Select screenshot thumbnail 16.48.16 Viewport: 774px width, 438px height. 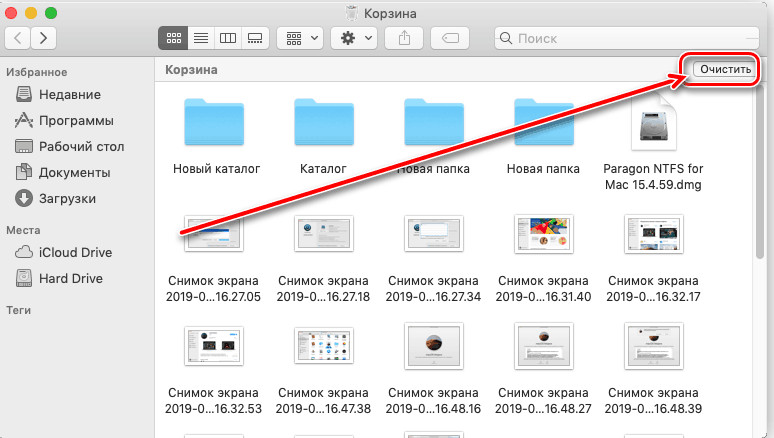tap(434, 346)
